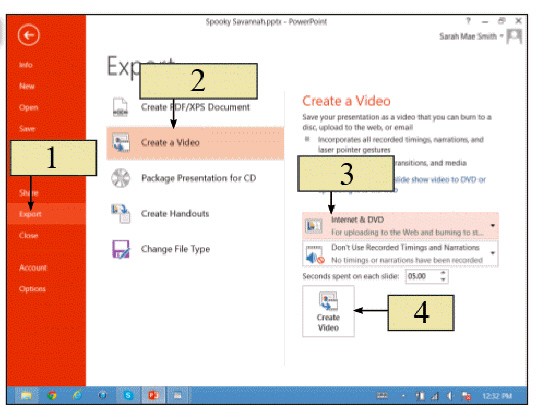Click the network signal tray icon

(x=435, y=396)
